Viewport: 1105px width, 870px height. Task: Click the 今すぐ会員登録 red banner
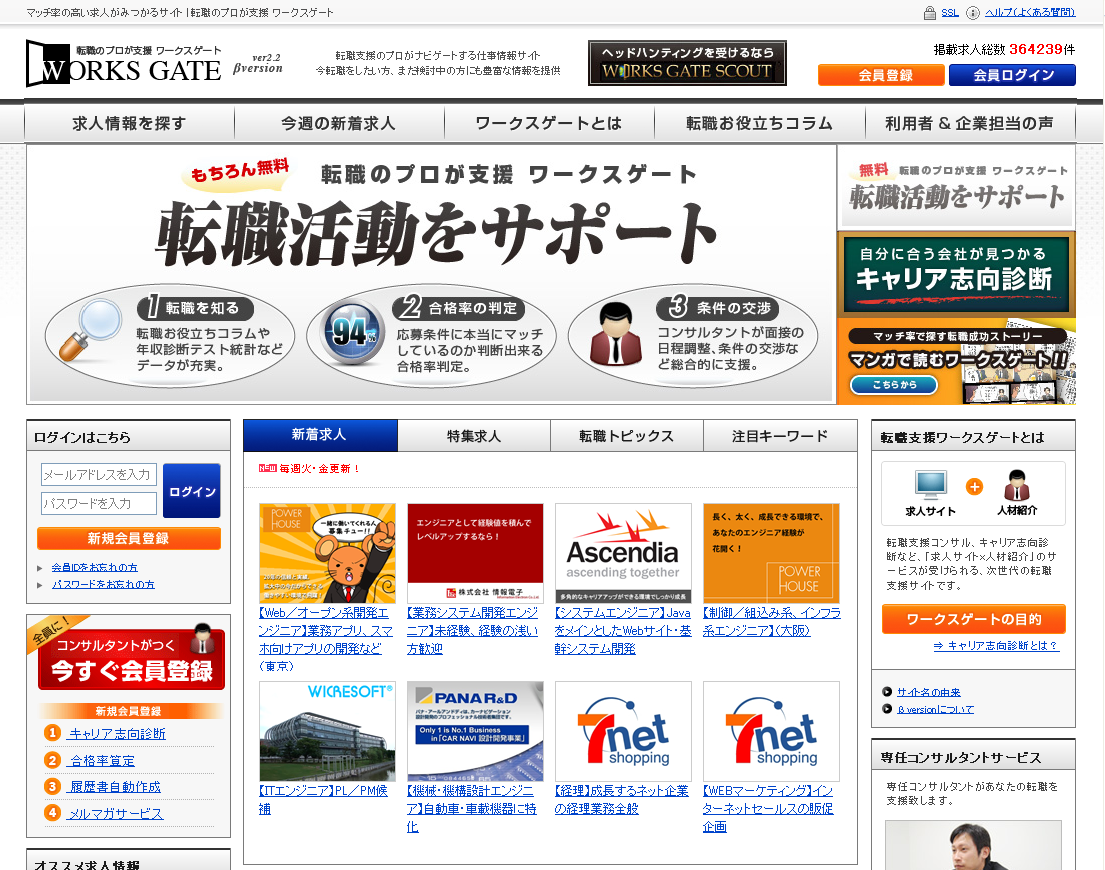pyautogui.click(x=132, y=659)
